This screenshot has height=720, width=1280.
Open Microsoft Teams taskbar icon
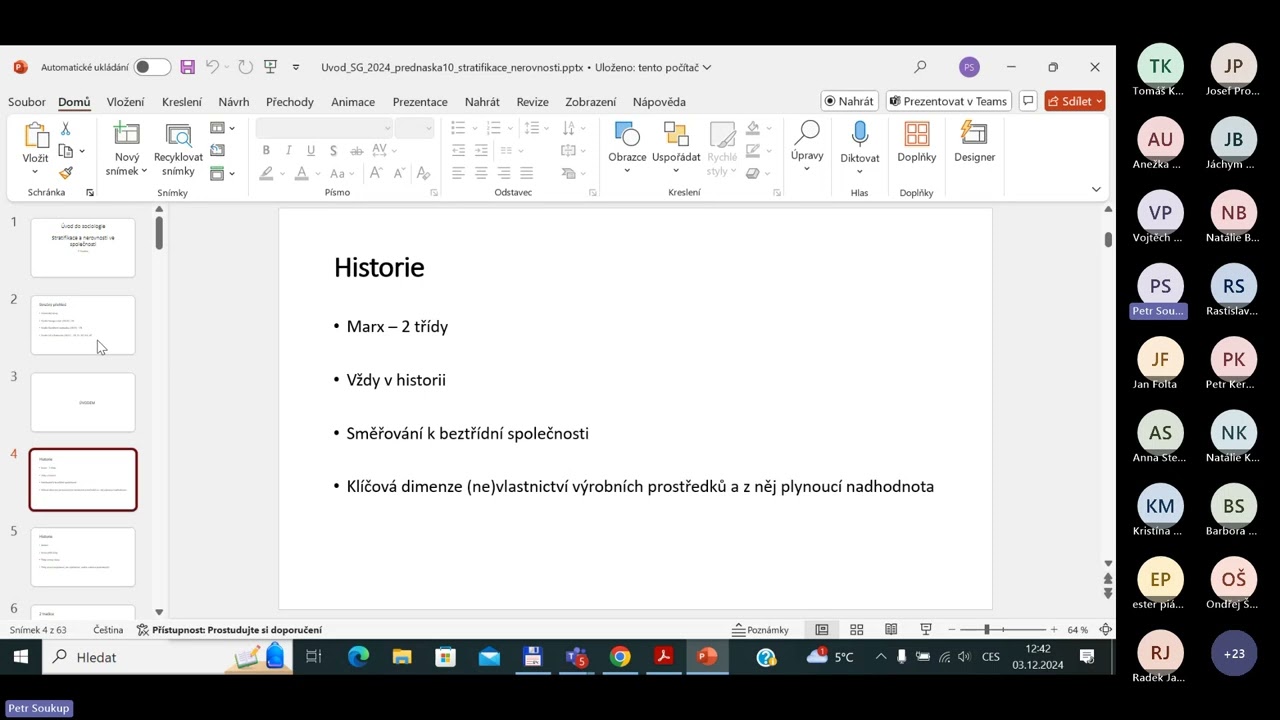[577, 657]
